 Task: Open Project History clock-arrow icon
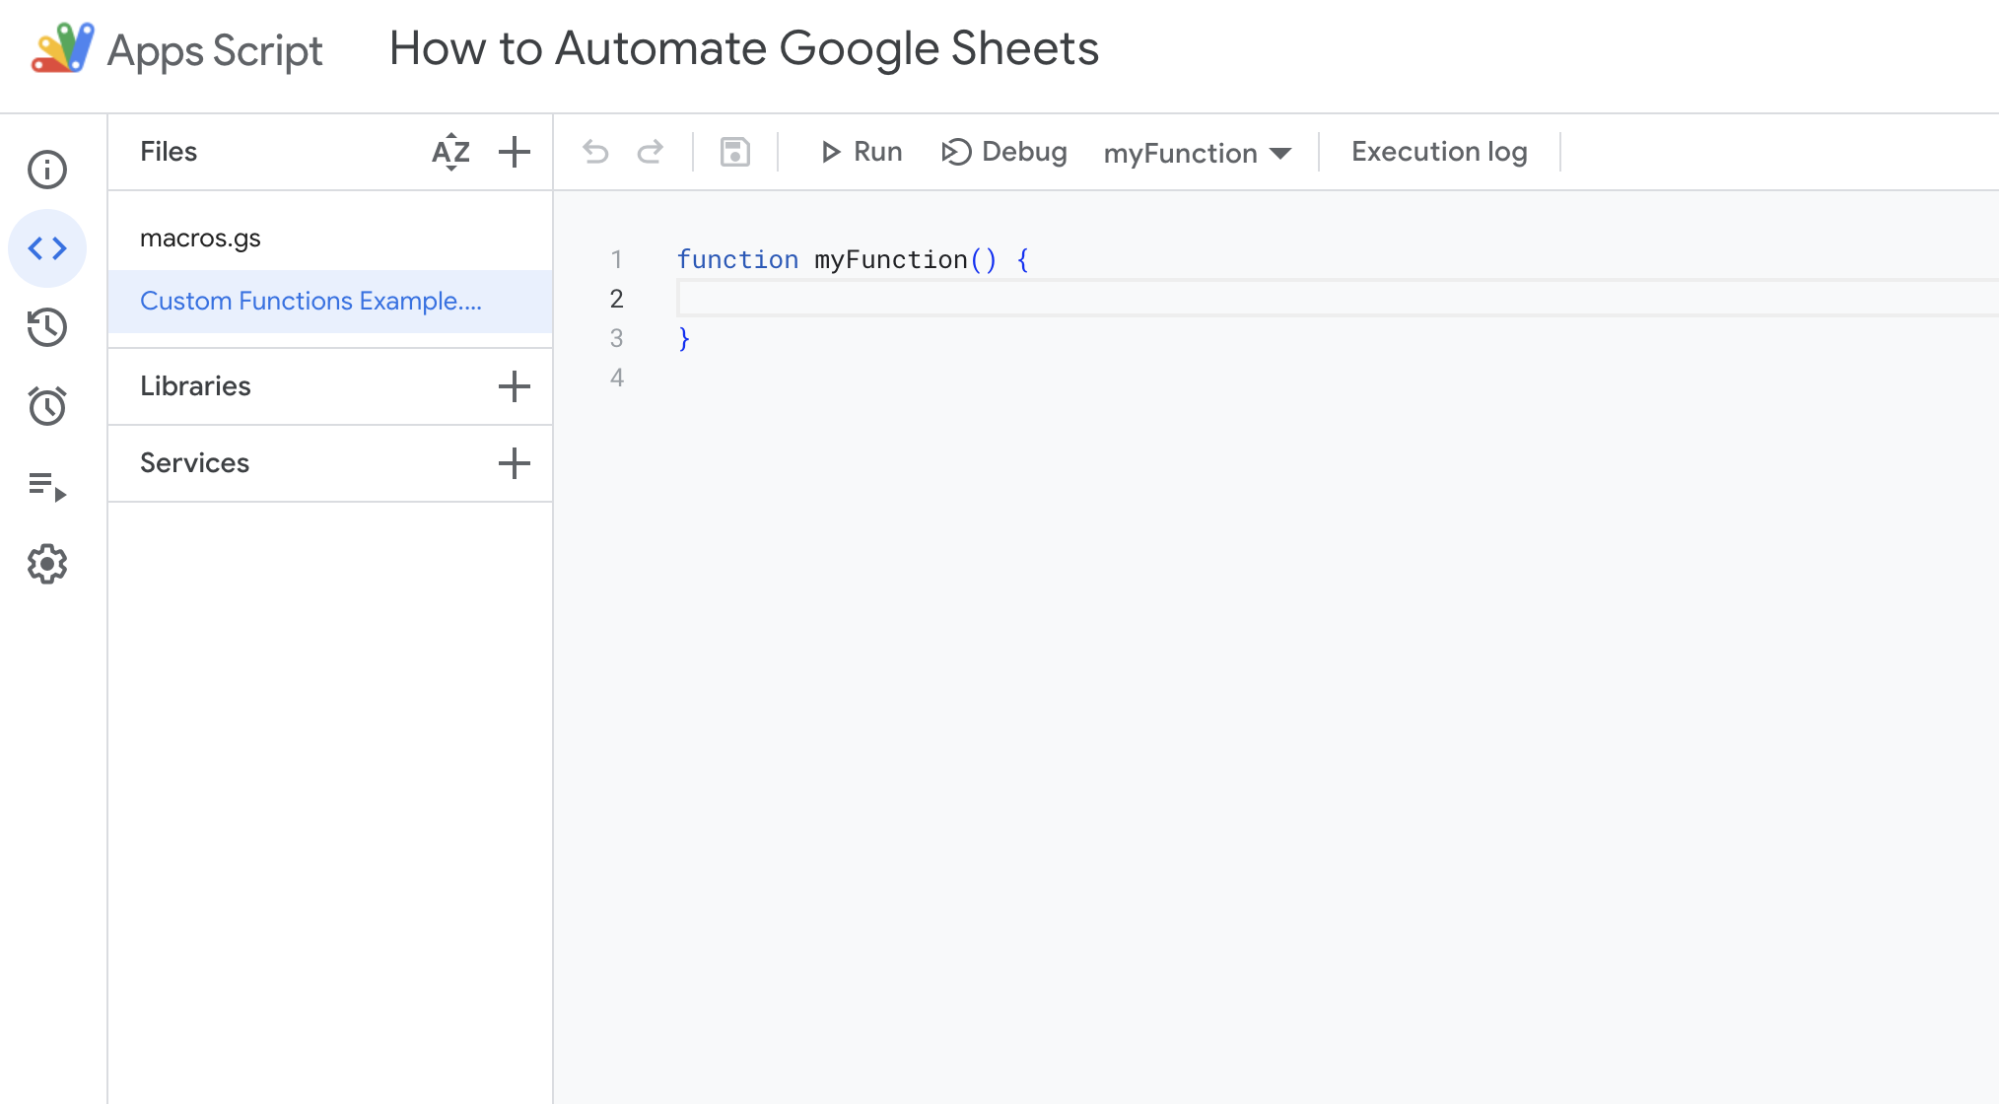47,327
